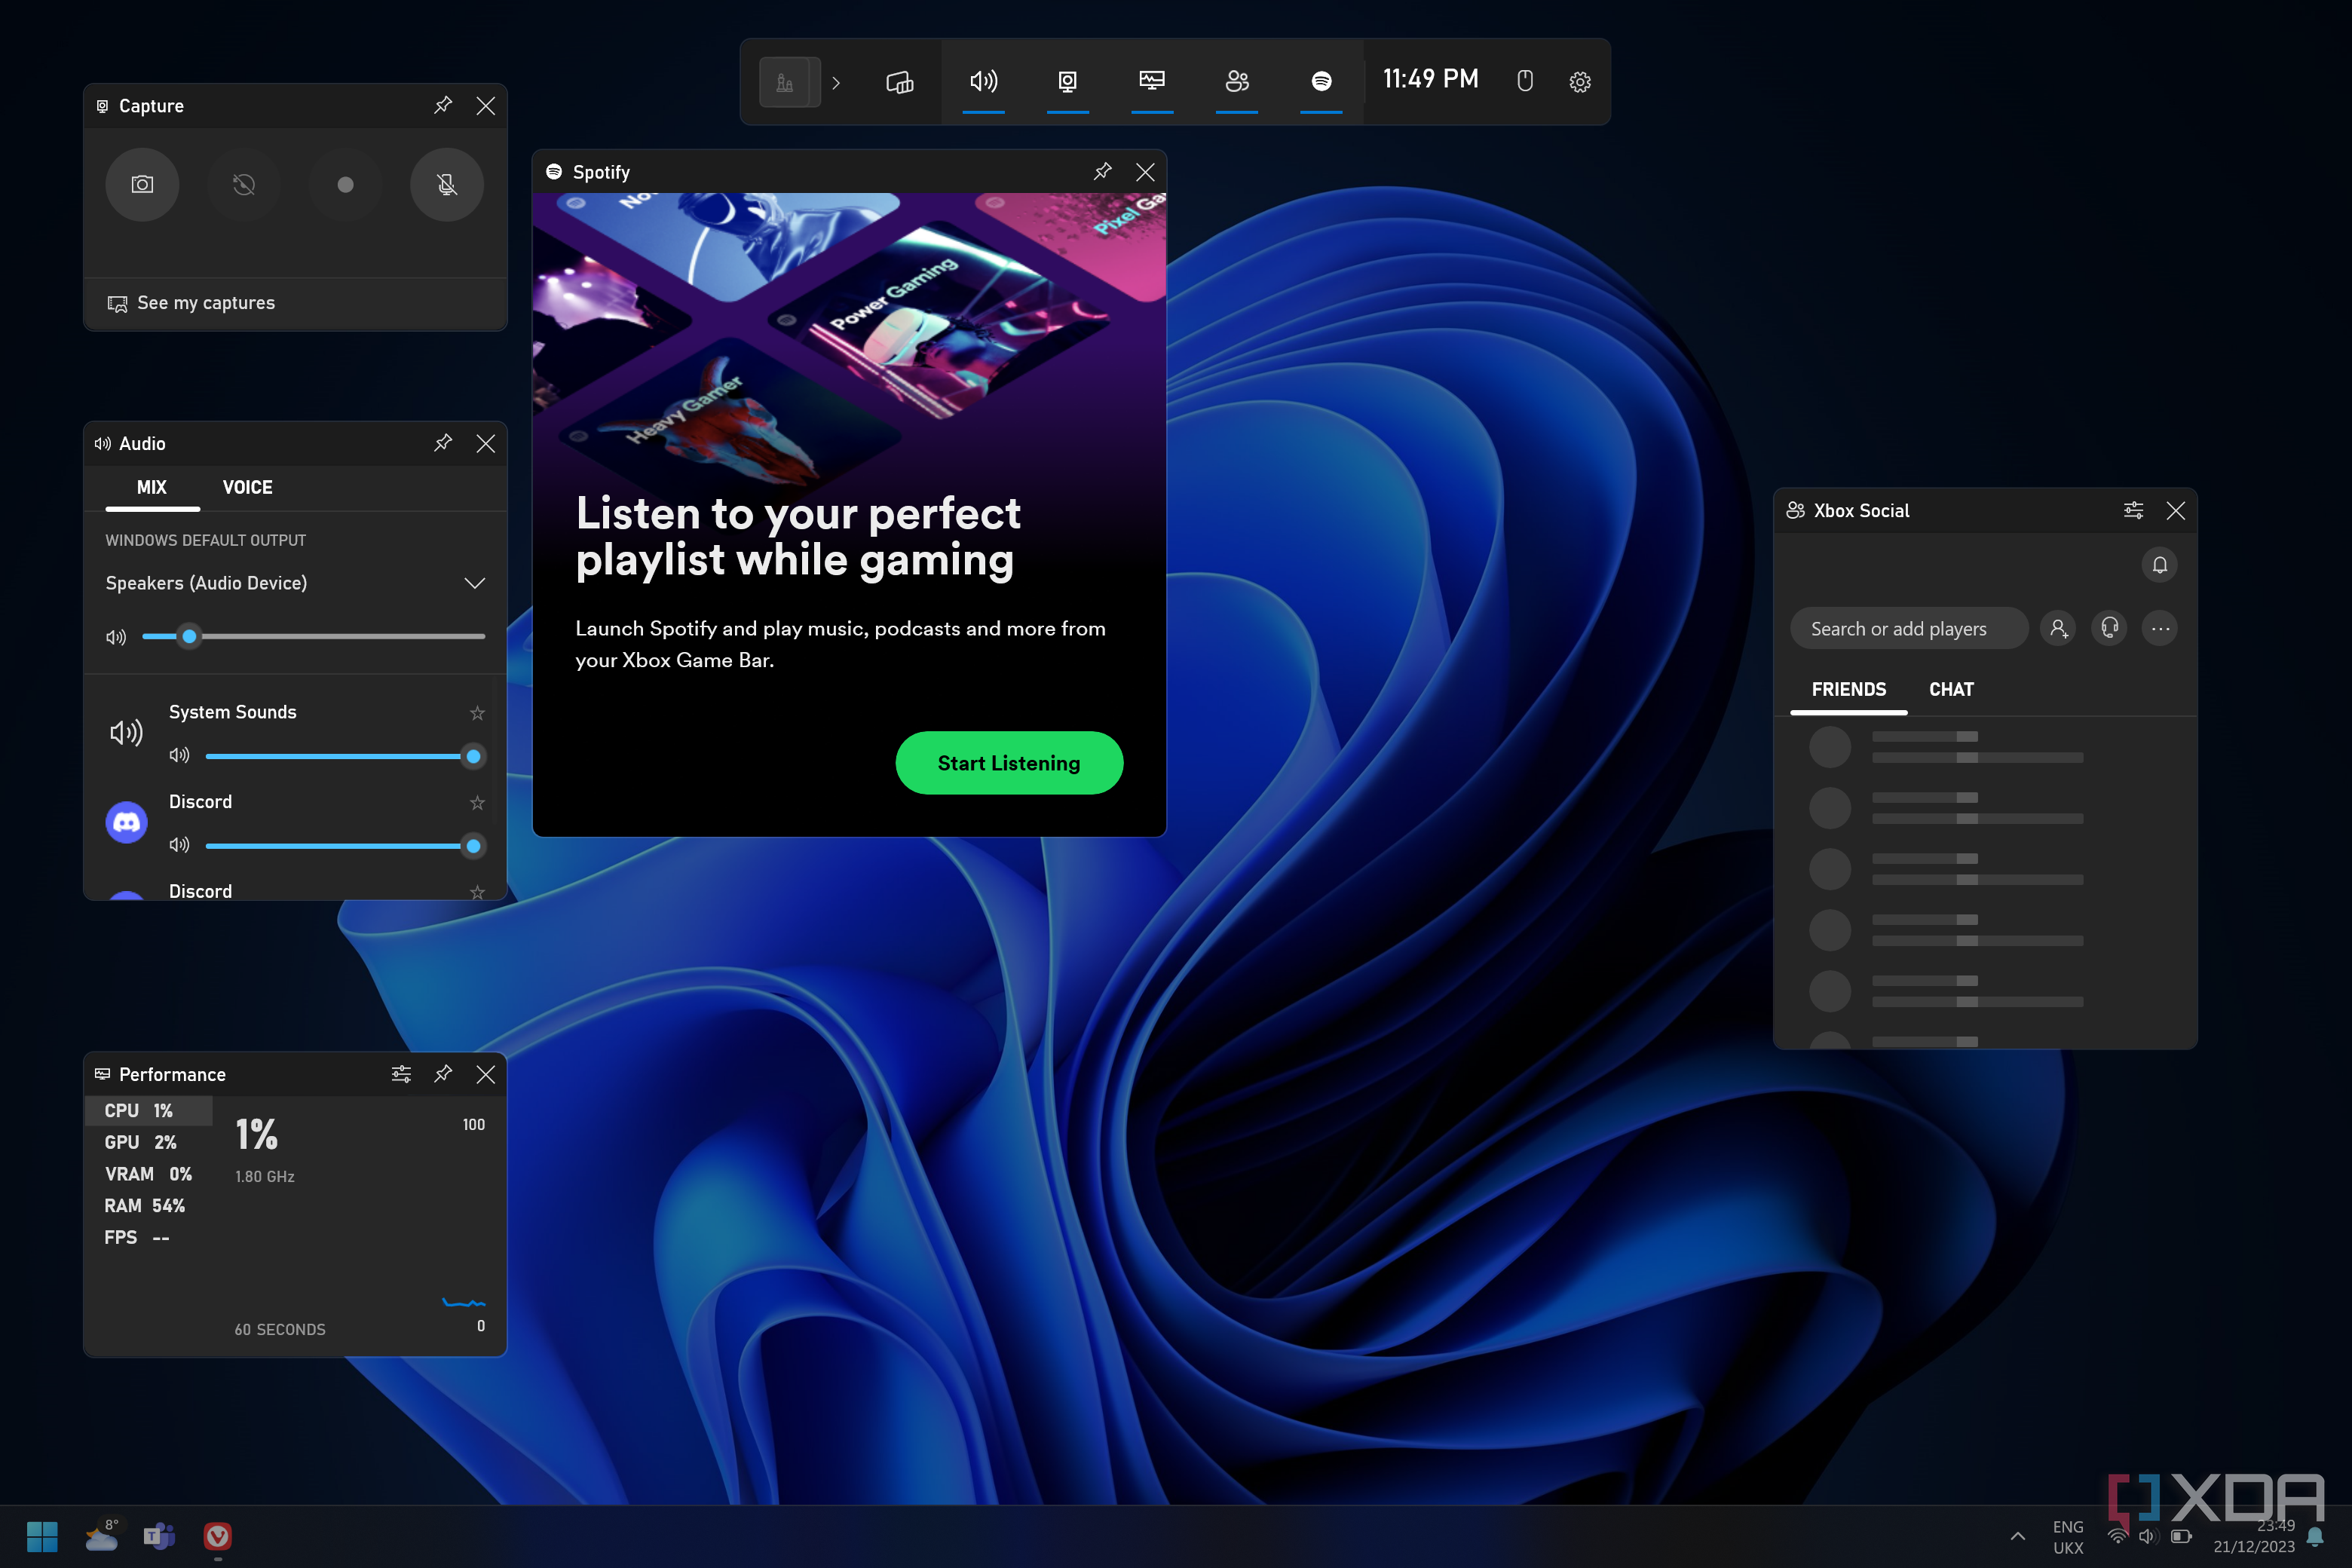Switch to the MIX tab in Audio

152,487
